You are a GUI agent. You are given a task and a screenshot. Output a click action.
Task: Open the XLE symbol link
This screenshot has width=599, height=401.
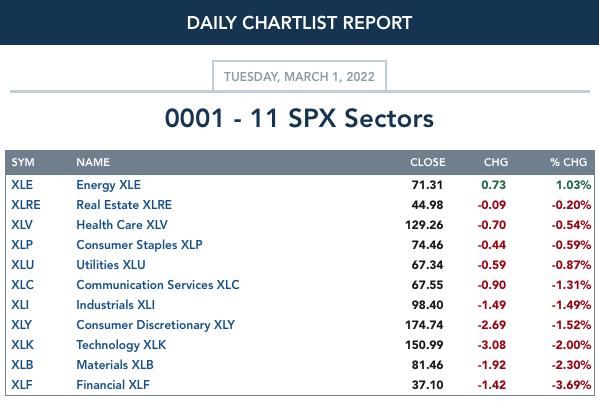coord(22,185)
